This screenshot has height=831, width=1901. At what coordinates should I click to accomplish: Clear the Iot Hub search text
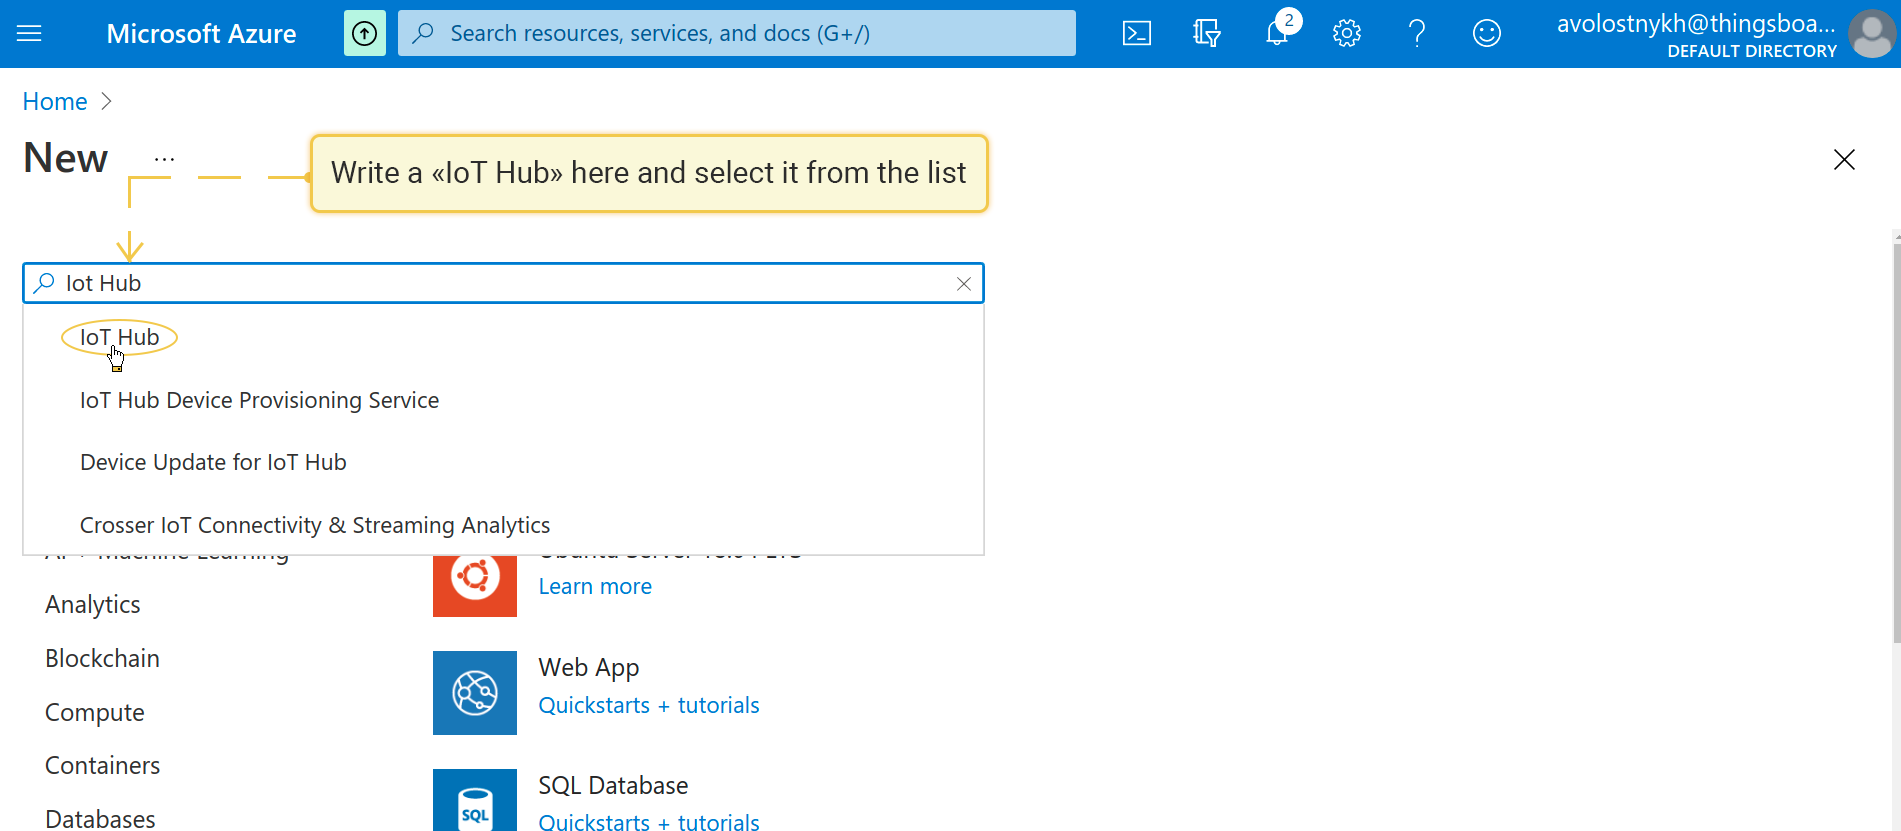(x=964, y=284)
